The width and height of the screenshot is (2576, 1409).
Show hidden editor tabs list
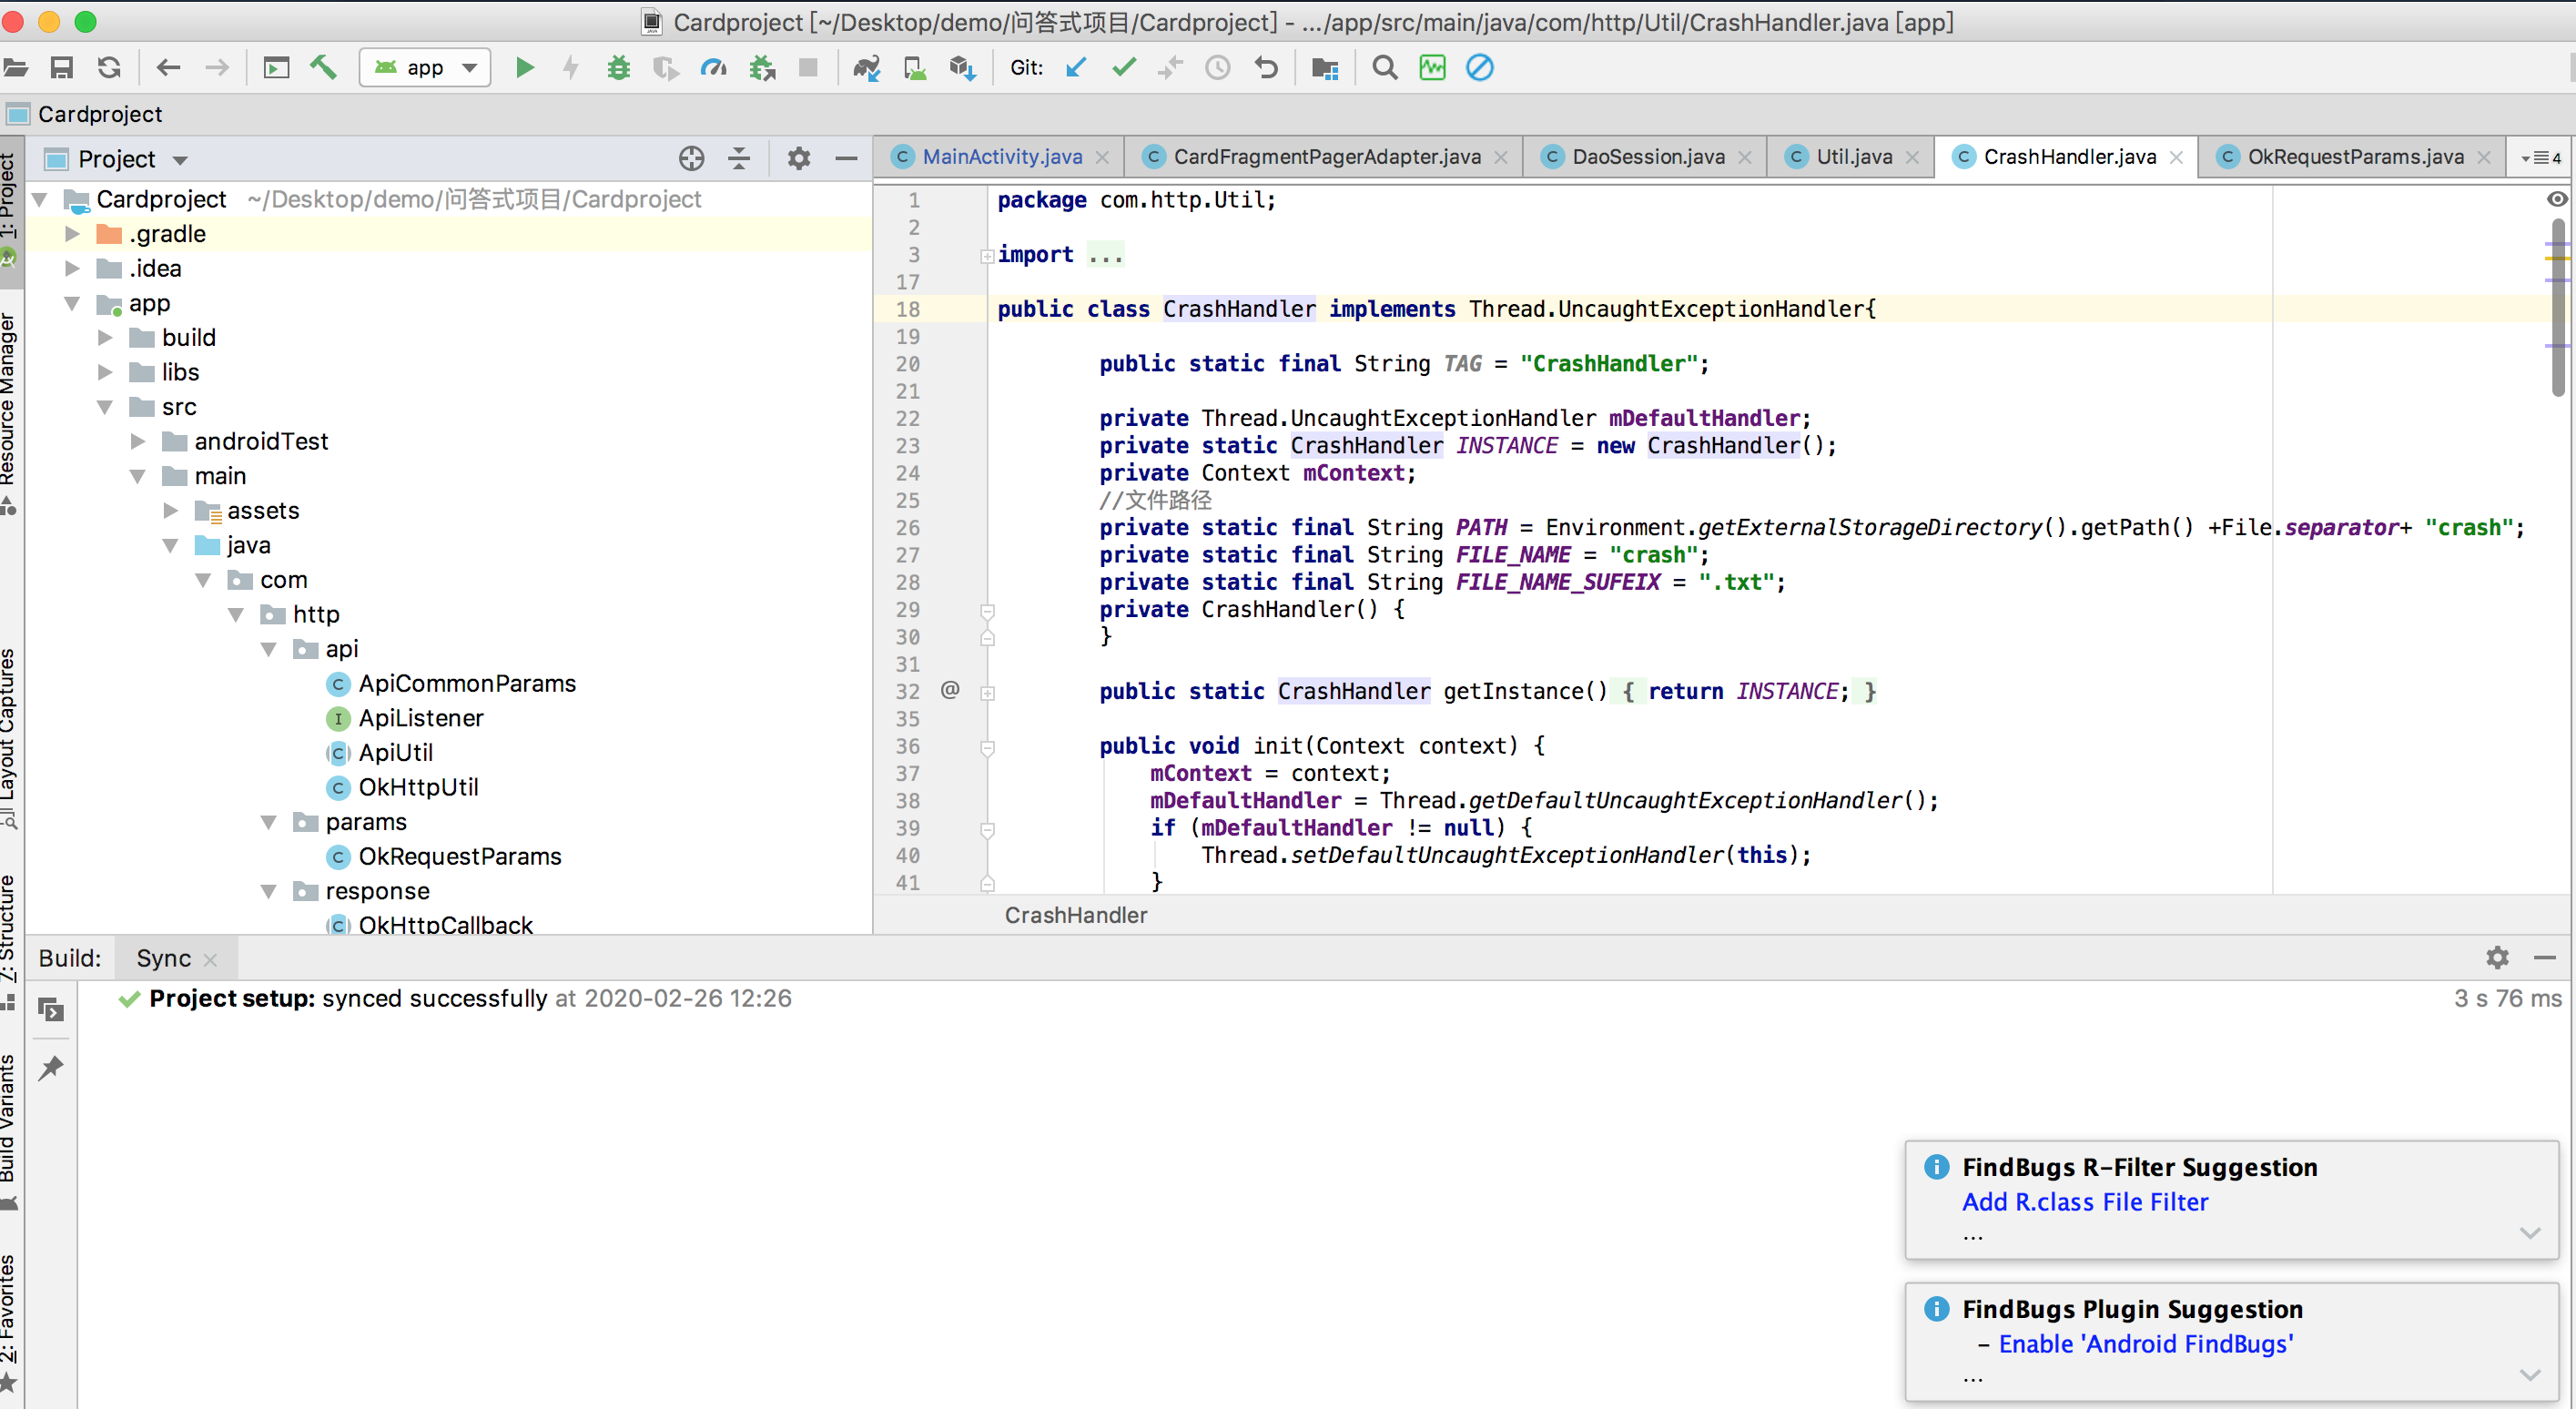coord(2540,158)
